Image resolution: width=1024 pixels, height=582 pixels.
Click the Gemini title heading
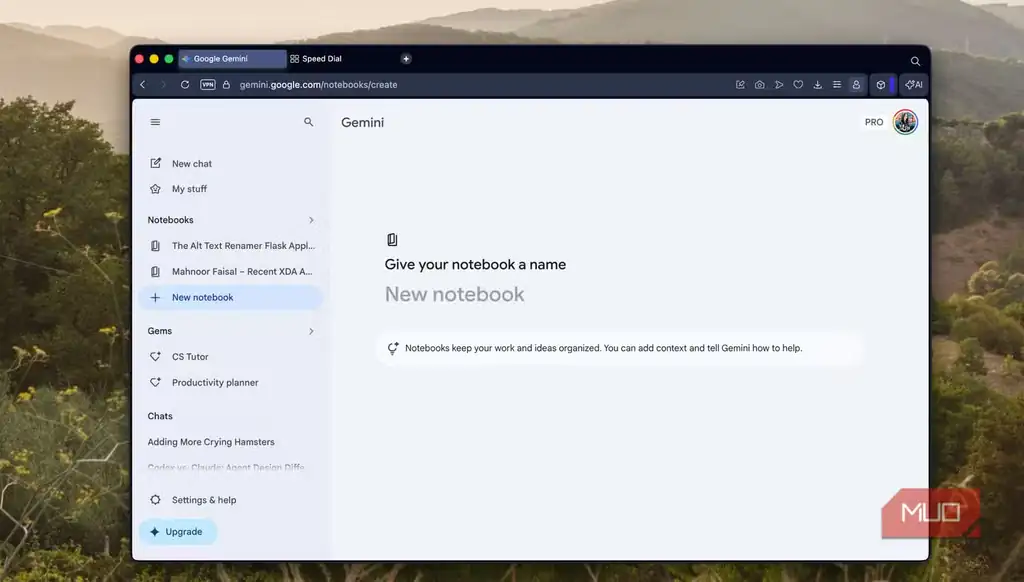click(x=362, y=122)
